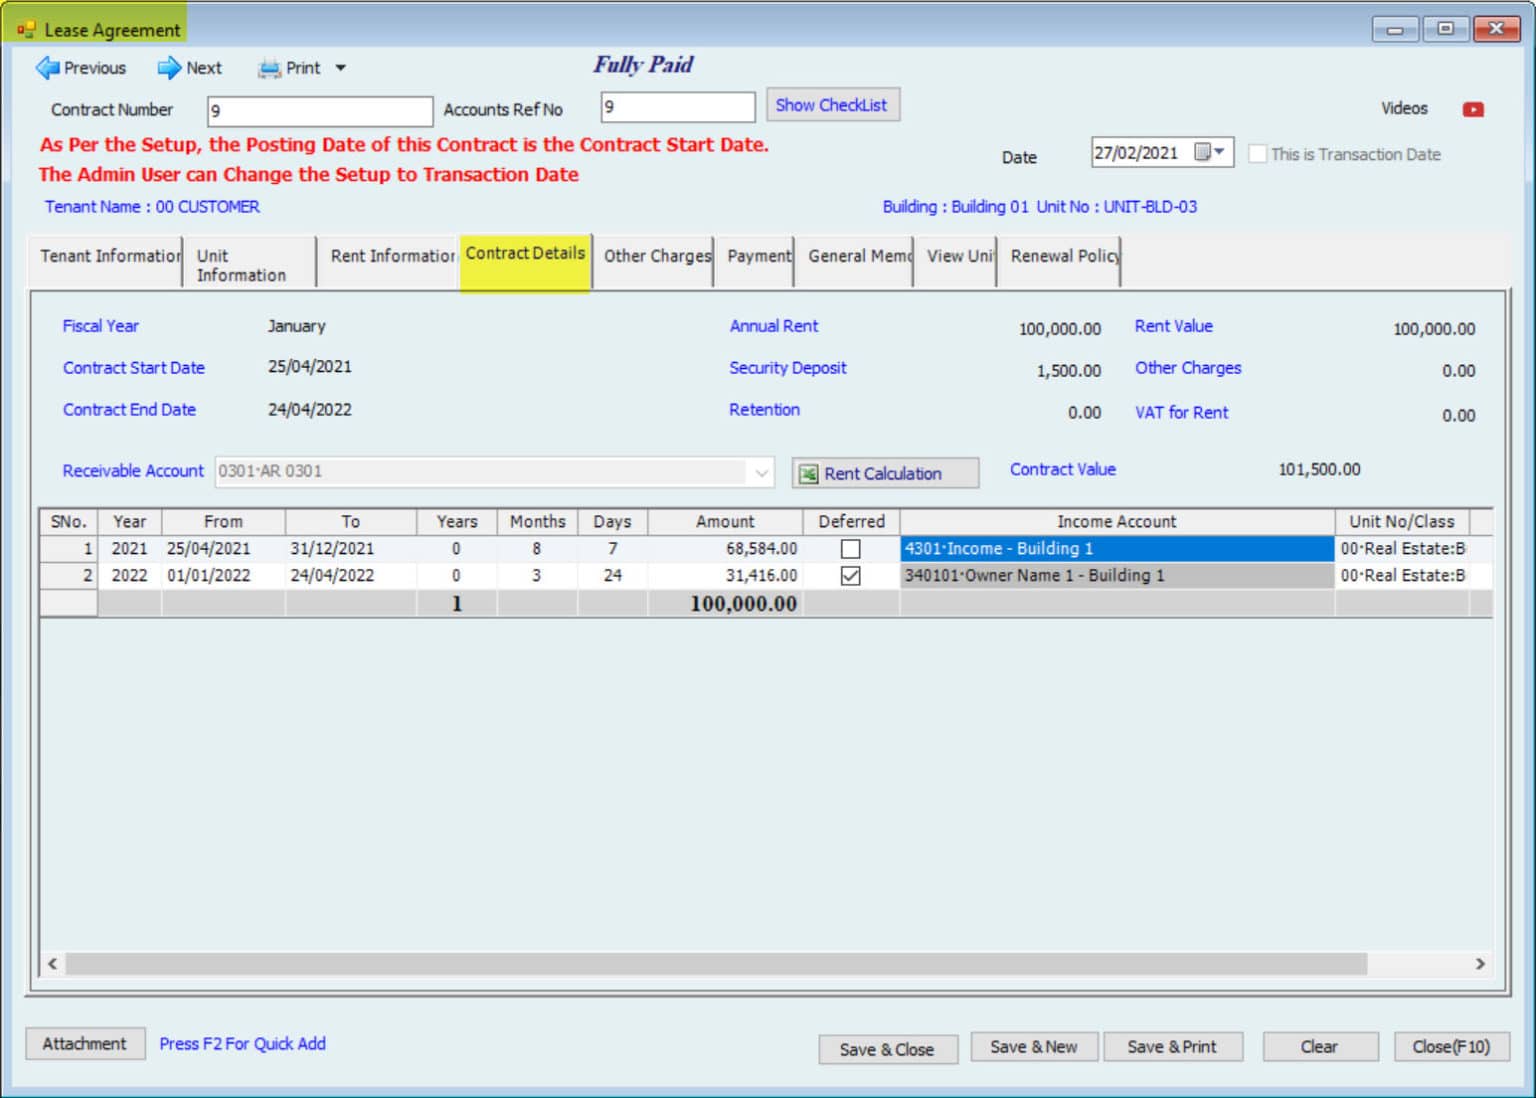Screen dimensions: 1536x1098
Task: Click scroll right arrow of the grid
Action: 1480,964
